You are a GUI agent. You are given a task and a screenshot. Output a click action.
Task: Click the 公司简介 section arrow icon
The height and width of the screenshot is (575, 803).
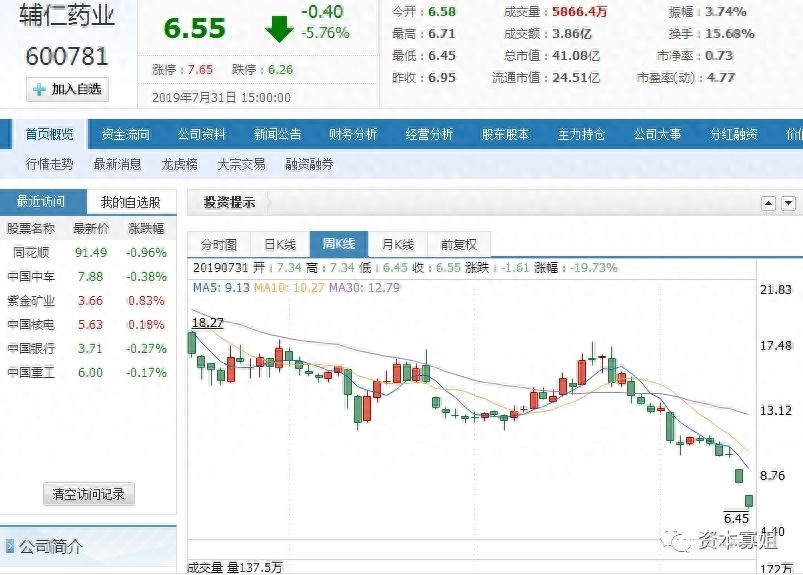click(x=10, y=546)
